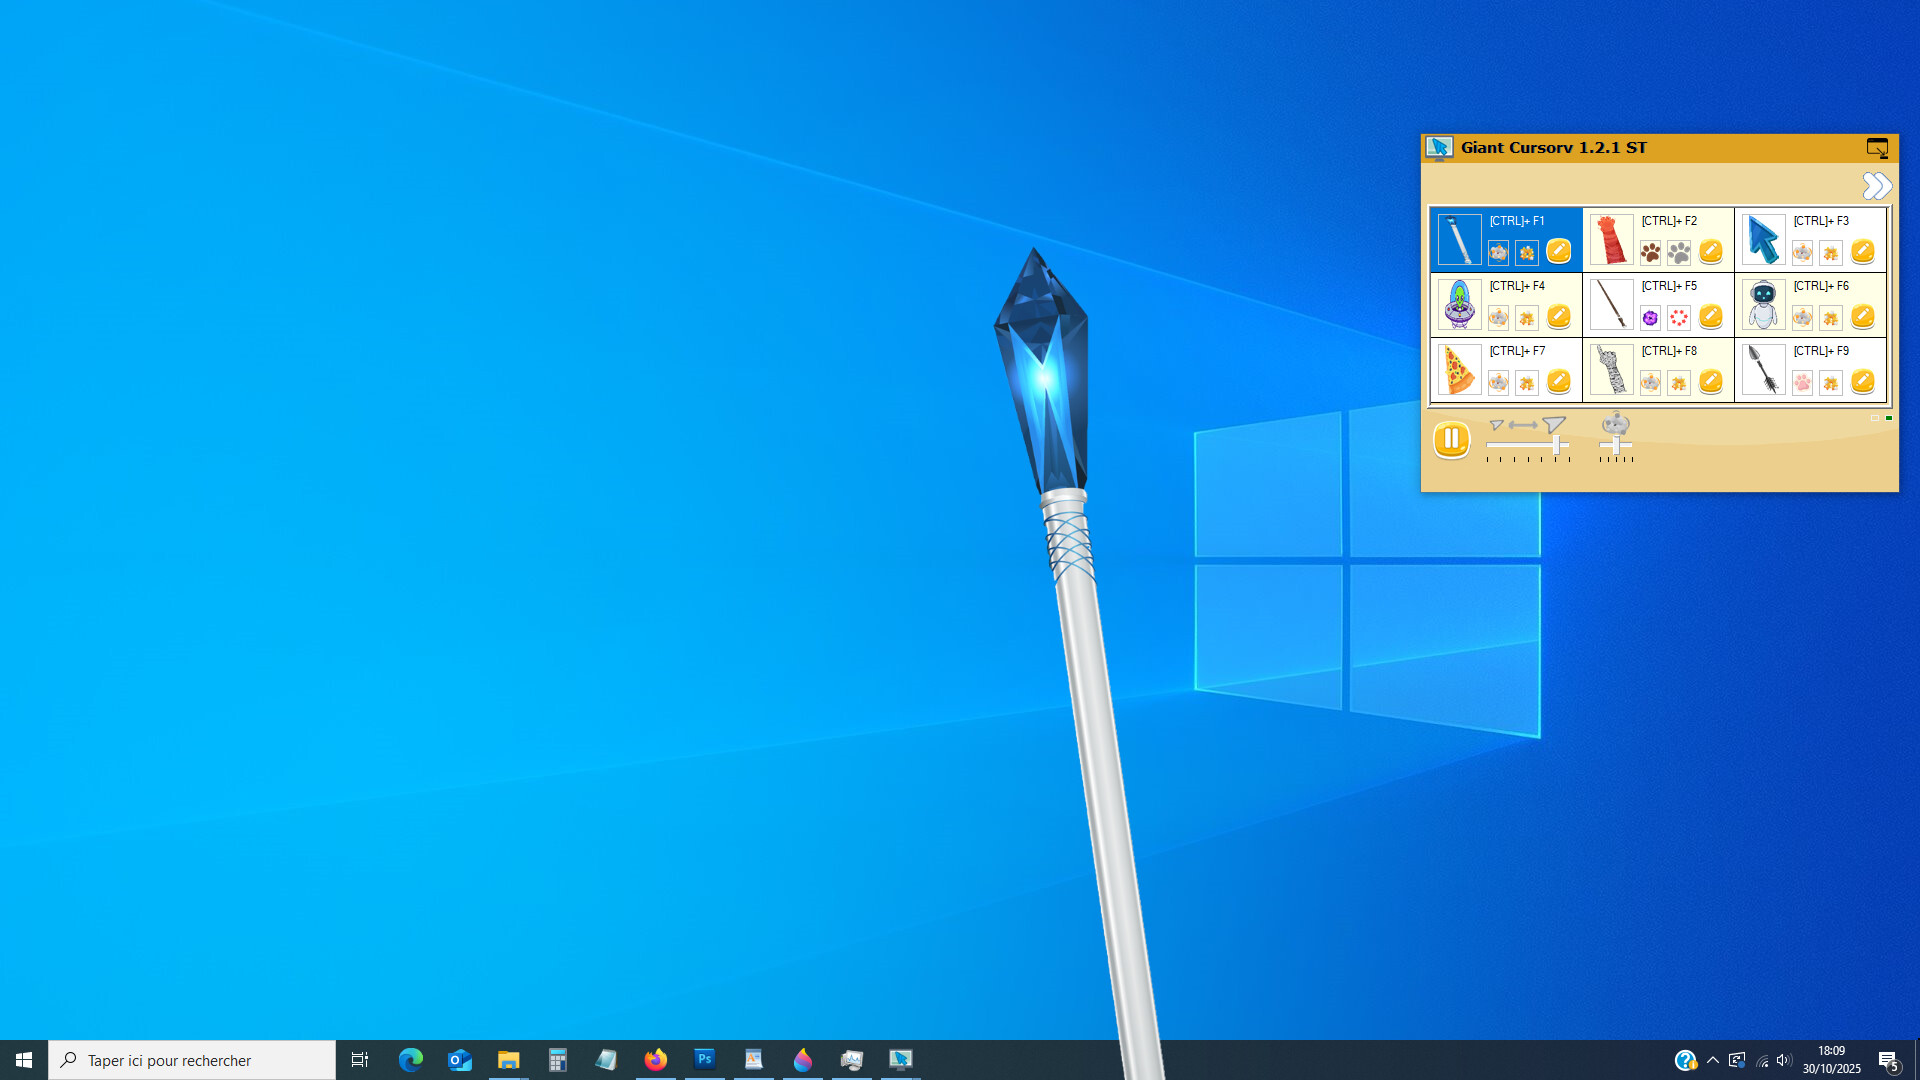The image size is (1920, 1080).
Task: Pause Giant Cursor with yellow pause button
Action: click(1451, 439)
